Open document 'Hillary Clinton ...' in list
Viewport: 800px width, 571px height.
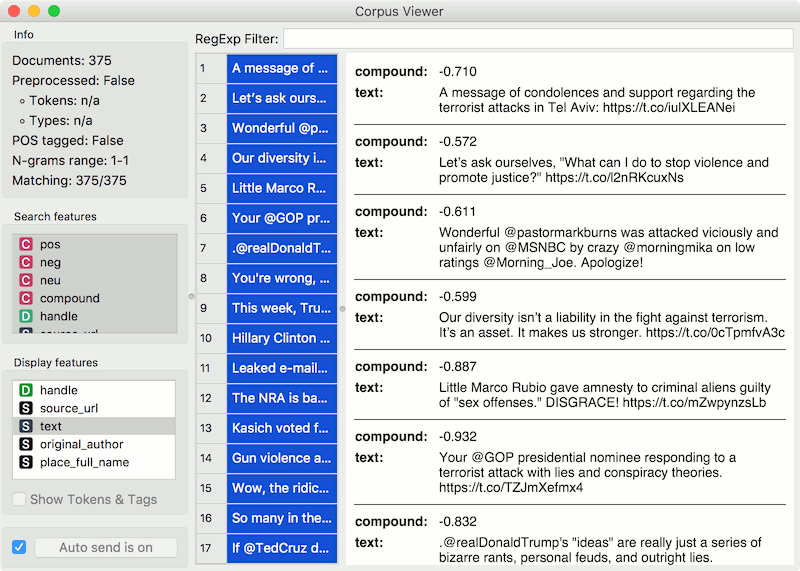(280, 338)
